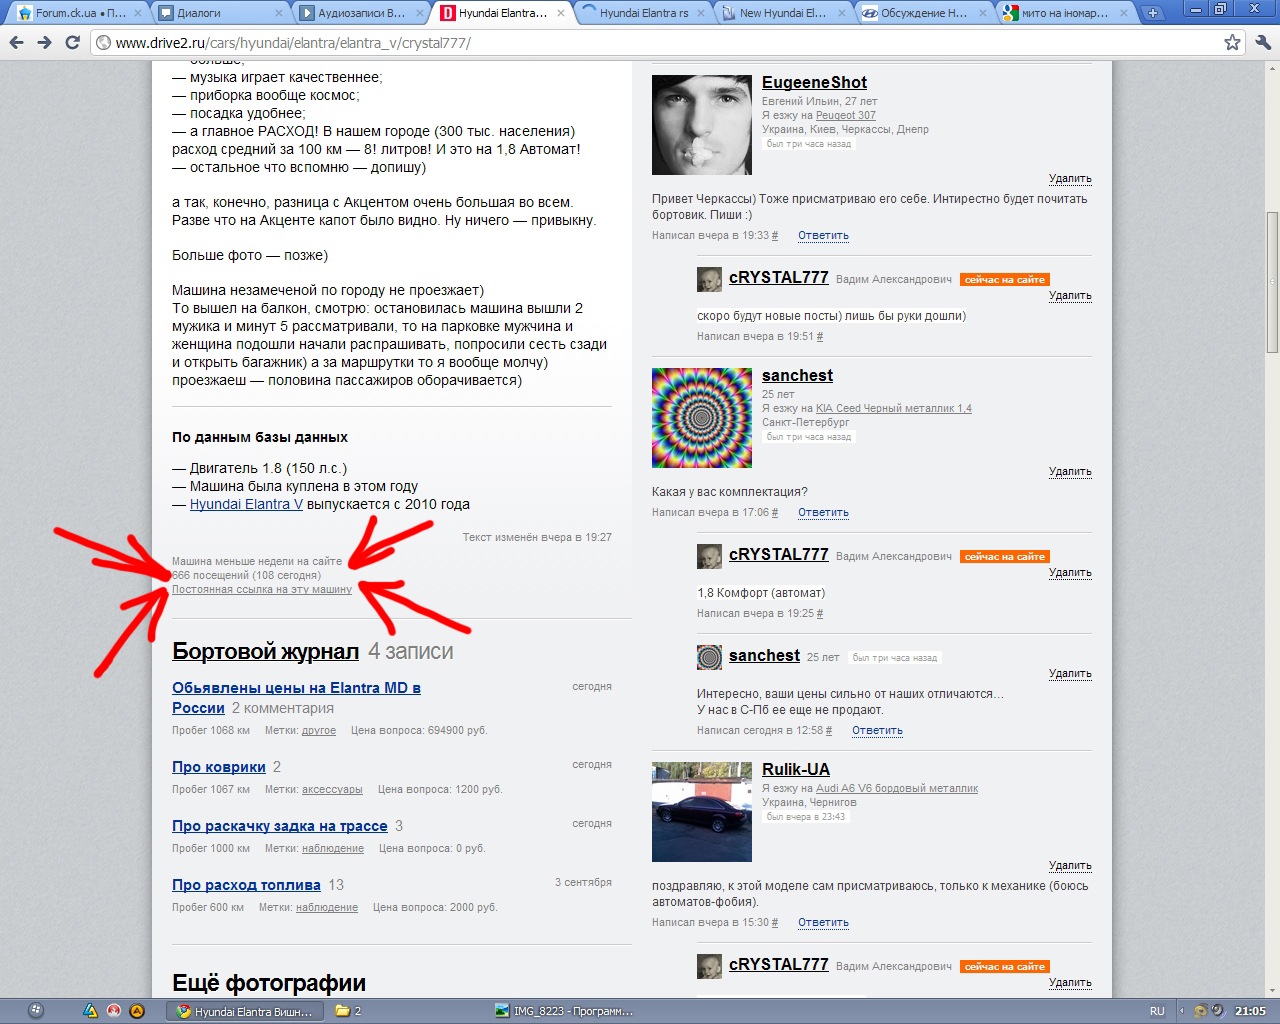Open the Бортовой журнал heading link
This screenshot has height=1024, width=1280.
pos(265,652)
